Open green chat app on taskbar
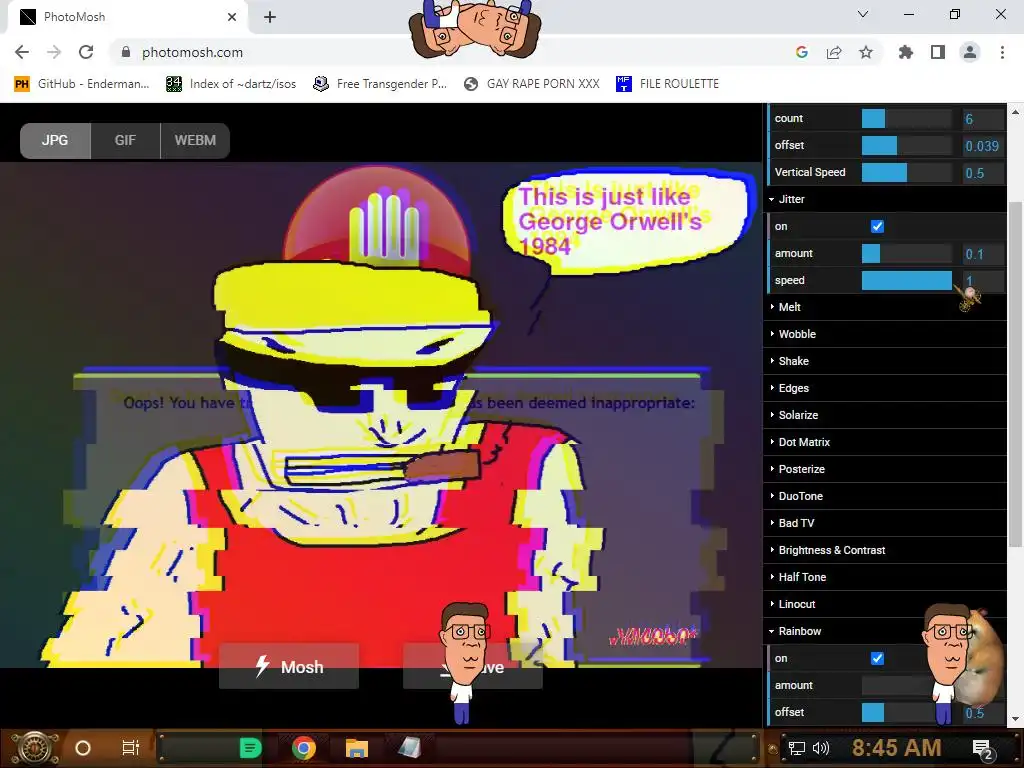The image size is (1024, 768). click(x=250, y=748)
